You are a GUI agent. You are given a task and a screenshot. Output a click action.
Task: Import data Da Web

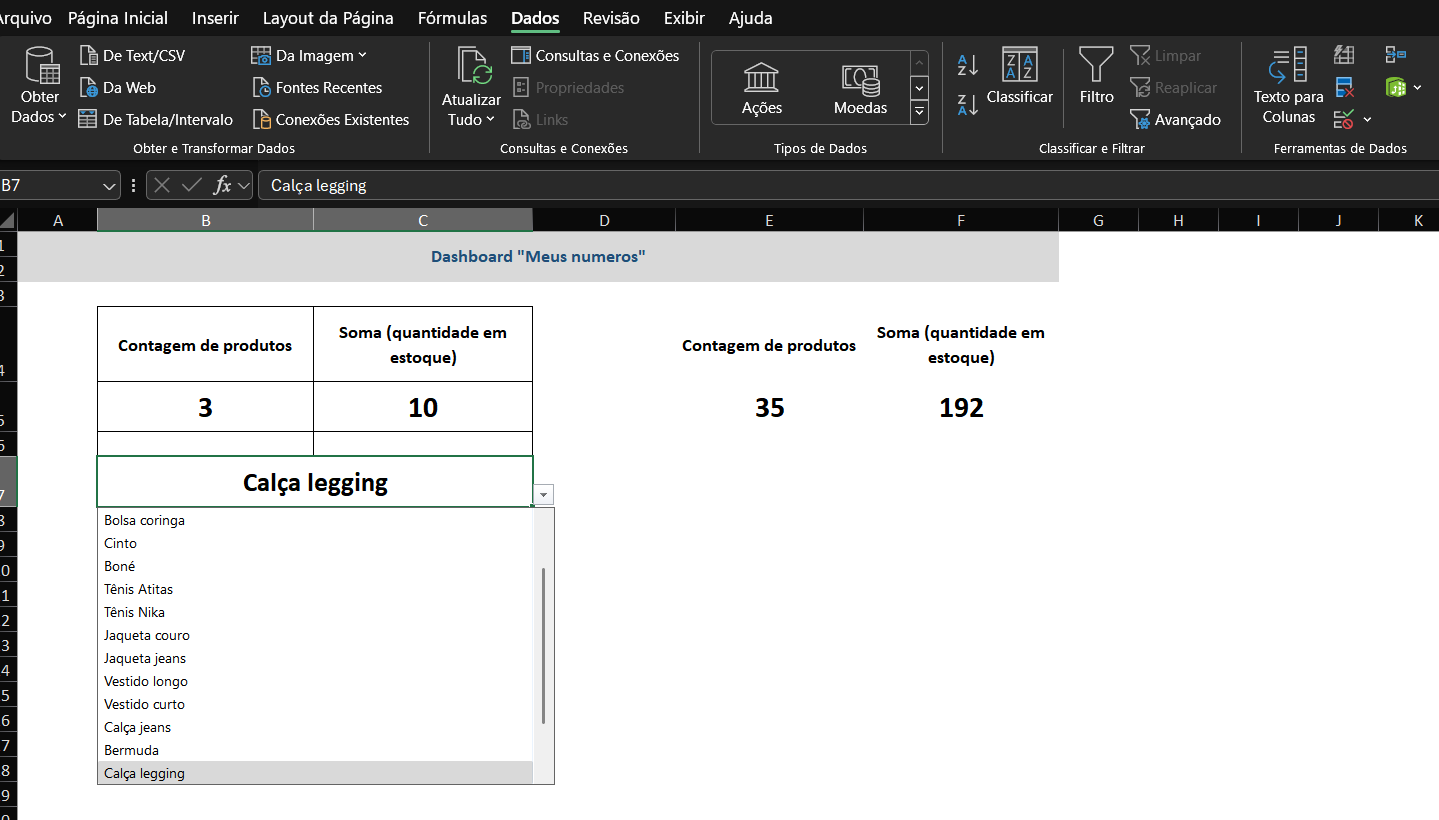coord(118,88)
